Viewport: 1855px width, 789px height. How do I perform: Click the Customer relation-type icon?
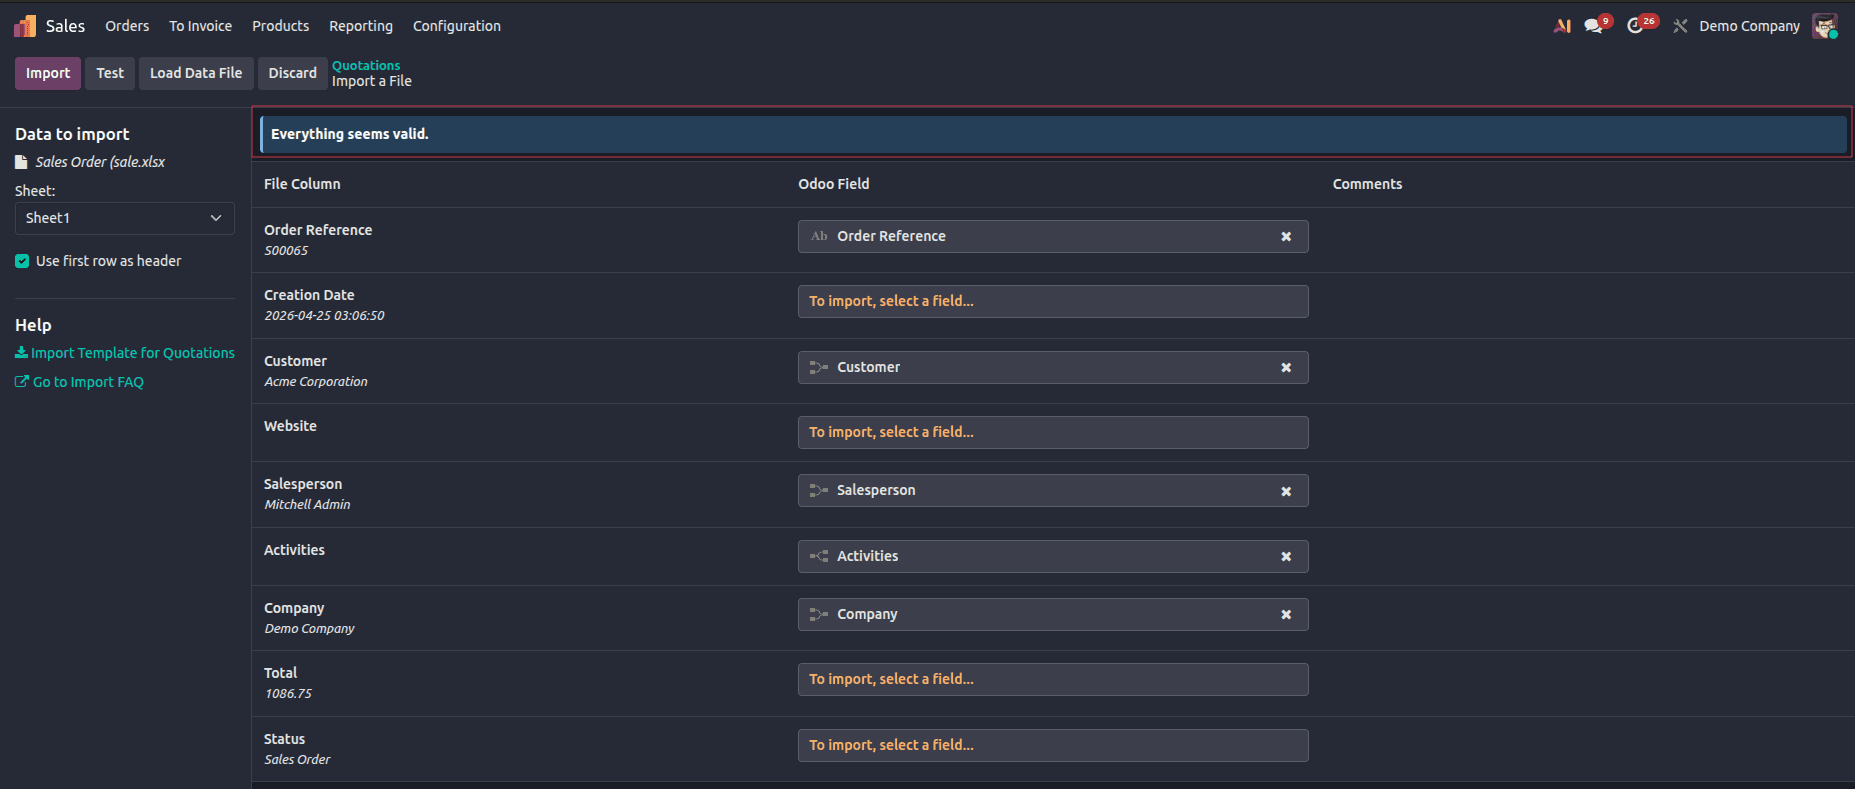[819, 367]
